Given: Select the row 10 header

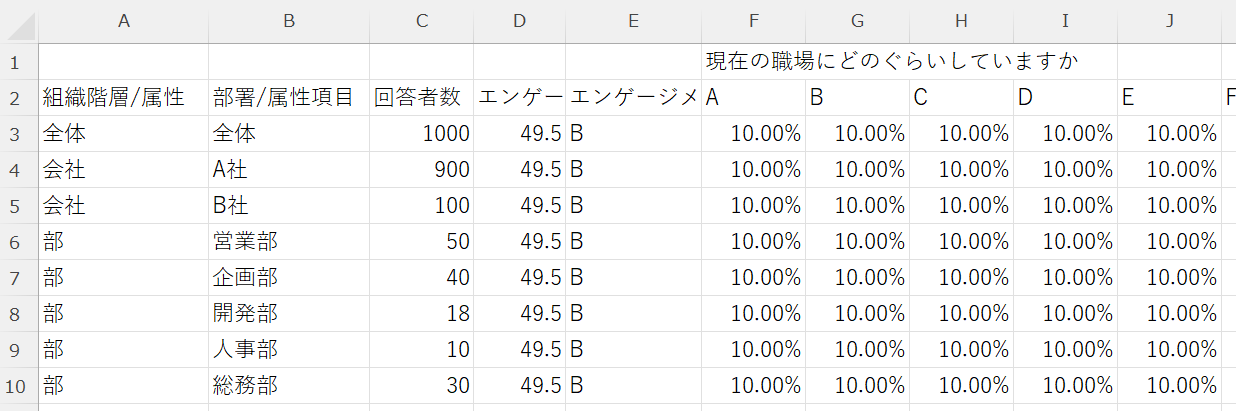Looking at the screenshot, I should tap(19, 386).
